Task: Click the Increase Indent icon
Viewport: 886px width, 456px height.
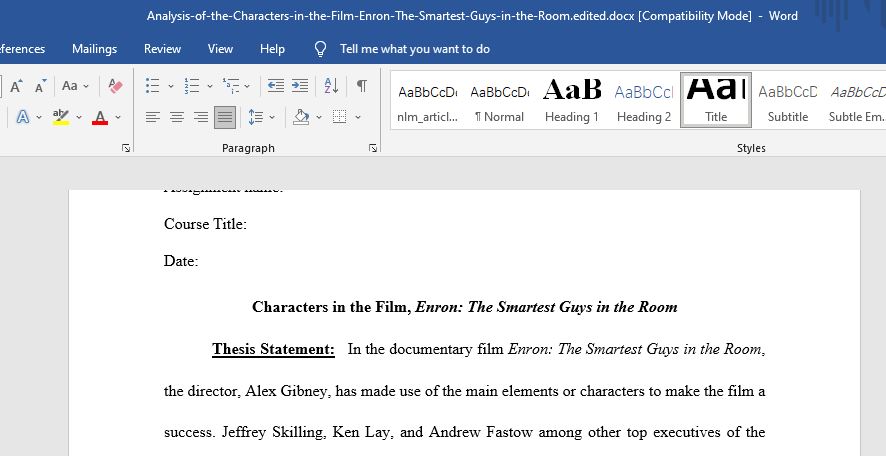Action: click(300, 86)
